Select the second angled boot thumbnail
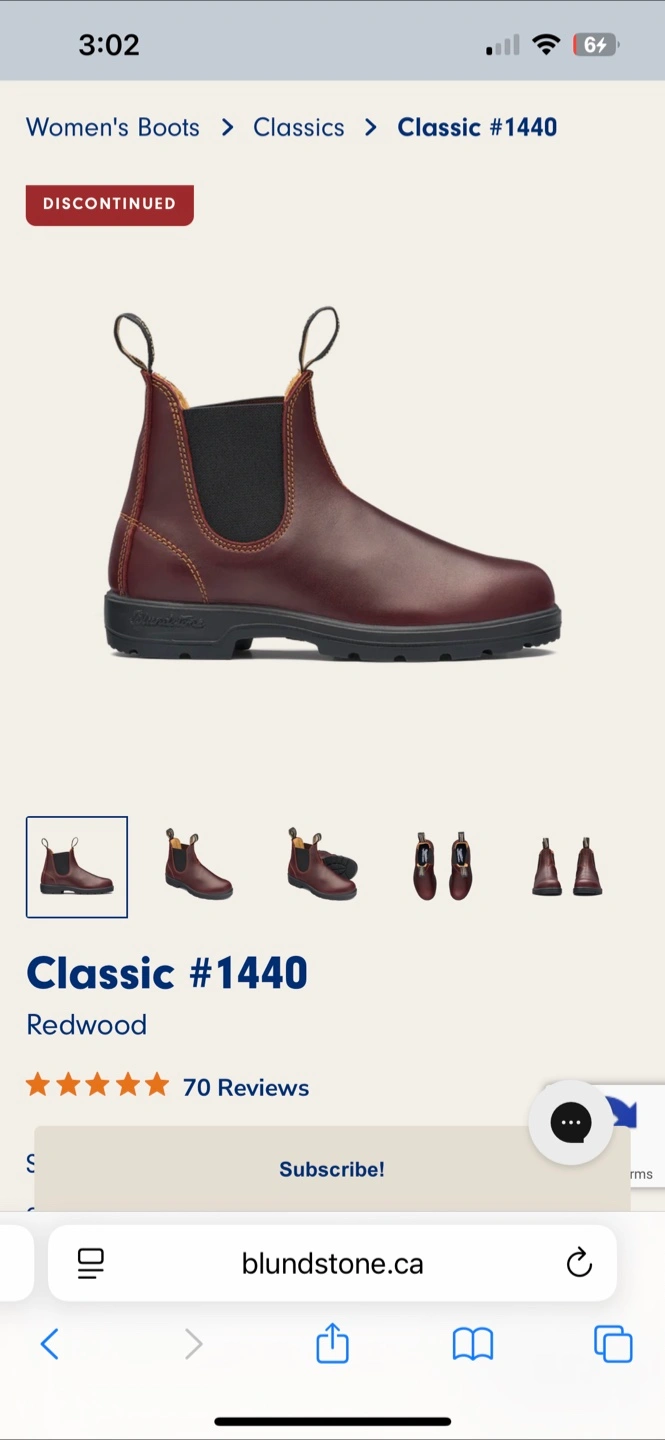This screenshot has height=1440, width=665. pos(198,865)
